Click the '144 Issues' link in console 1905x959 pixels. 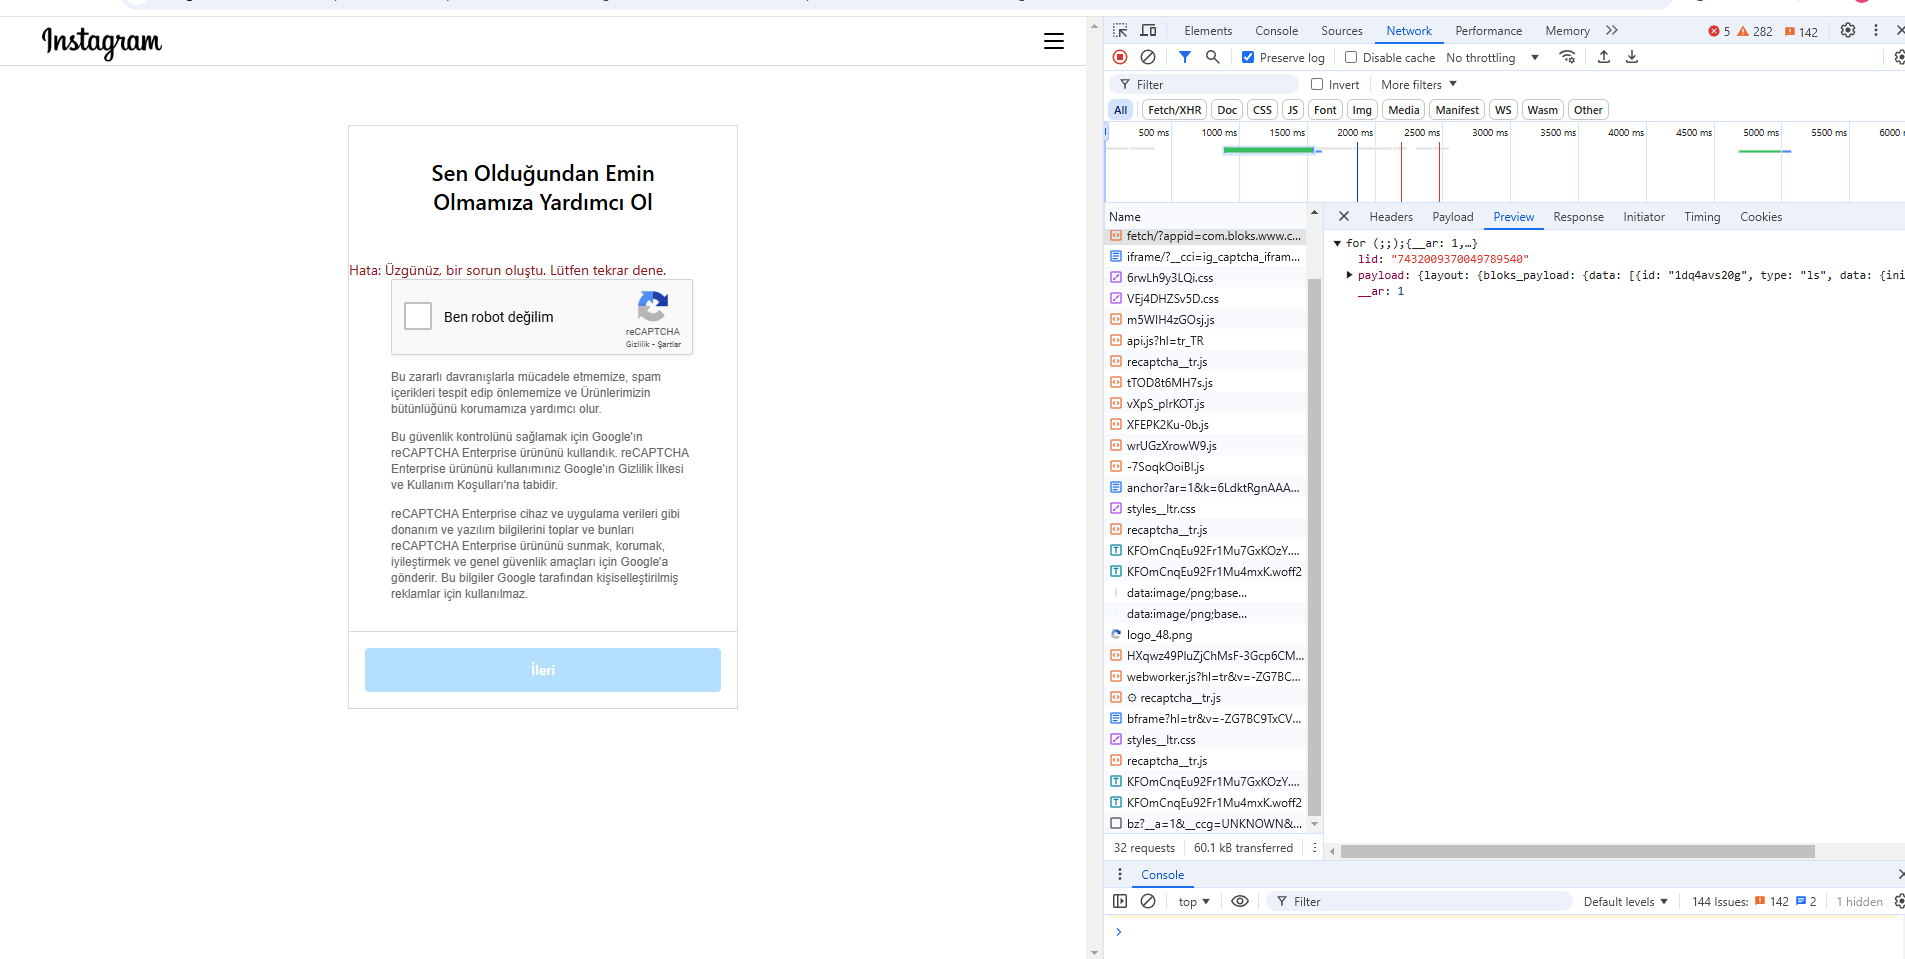(x=1720, y=901)
